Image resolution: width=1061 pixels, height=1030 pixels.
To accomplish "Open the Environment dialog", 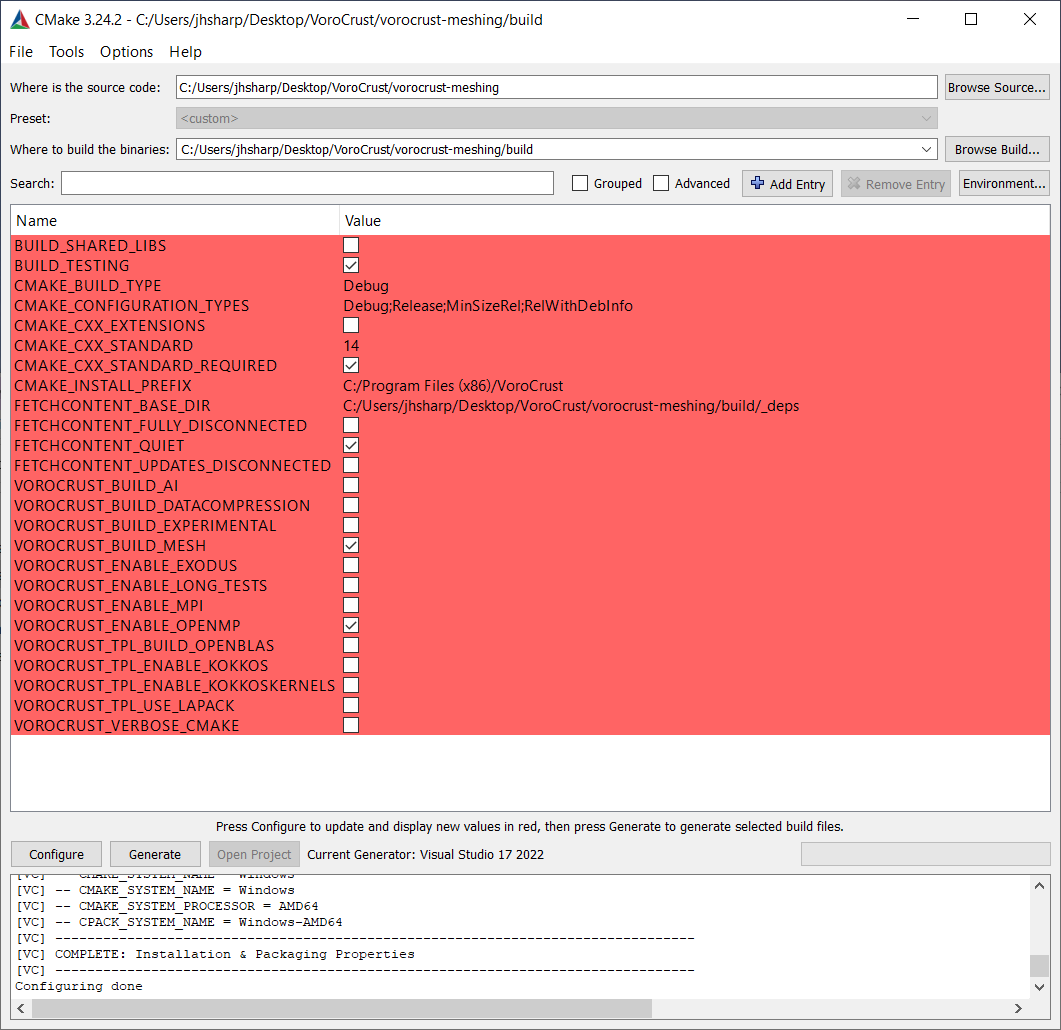I will click(x=1004, y=183).
